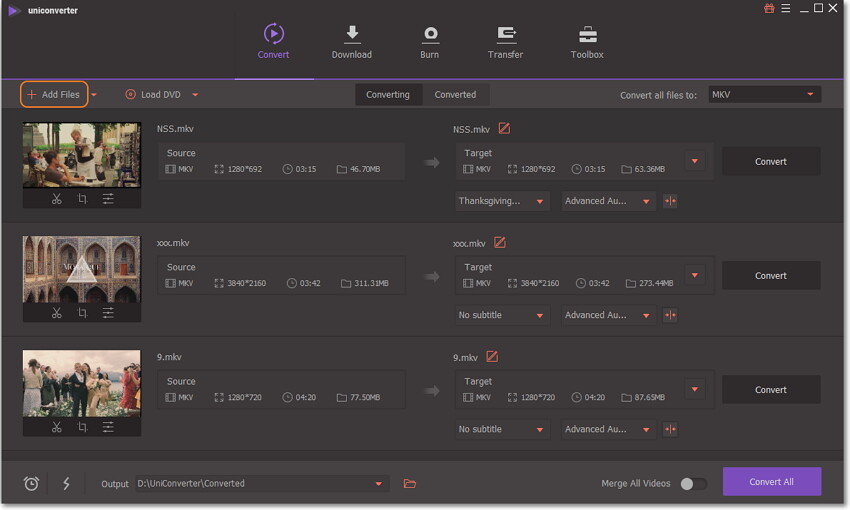Select the NSS.mkv video thumbnail

tap(82, 155)
